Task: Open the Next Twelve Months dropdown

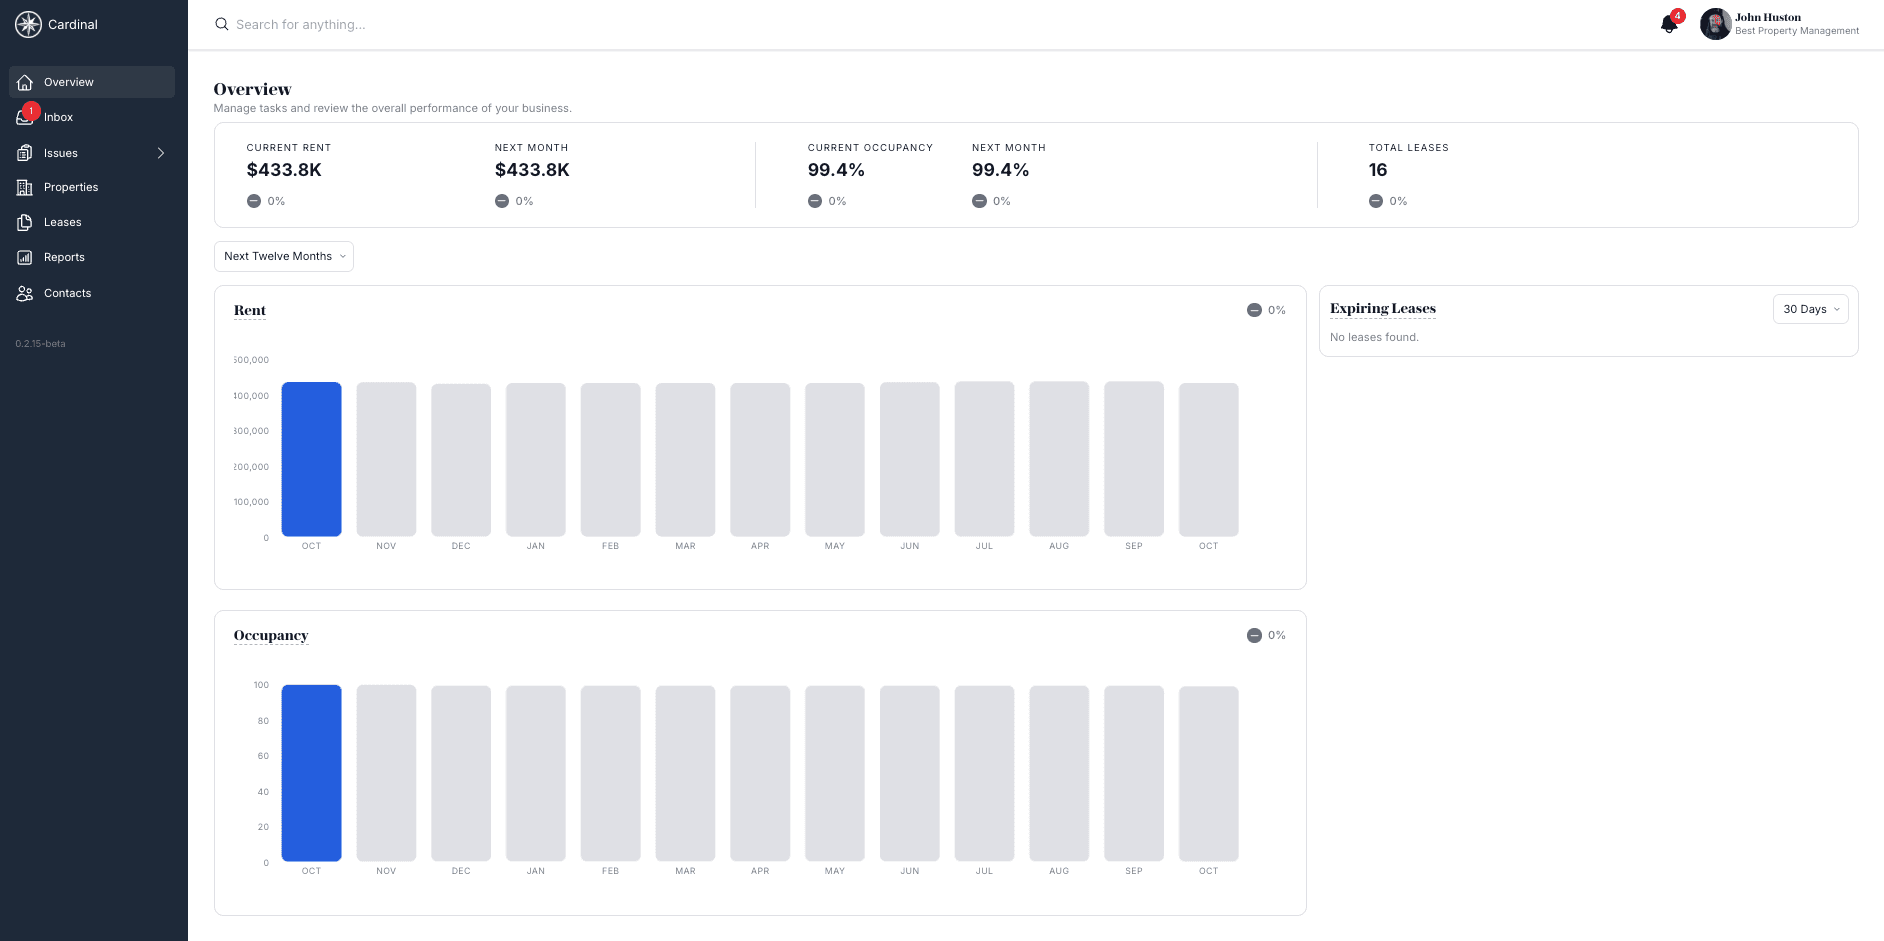Action: 283,256
